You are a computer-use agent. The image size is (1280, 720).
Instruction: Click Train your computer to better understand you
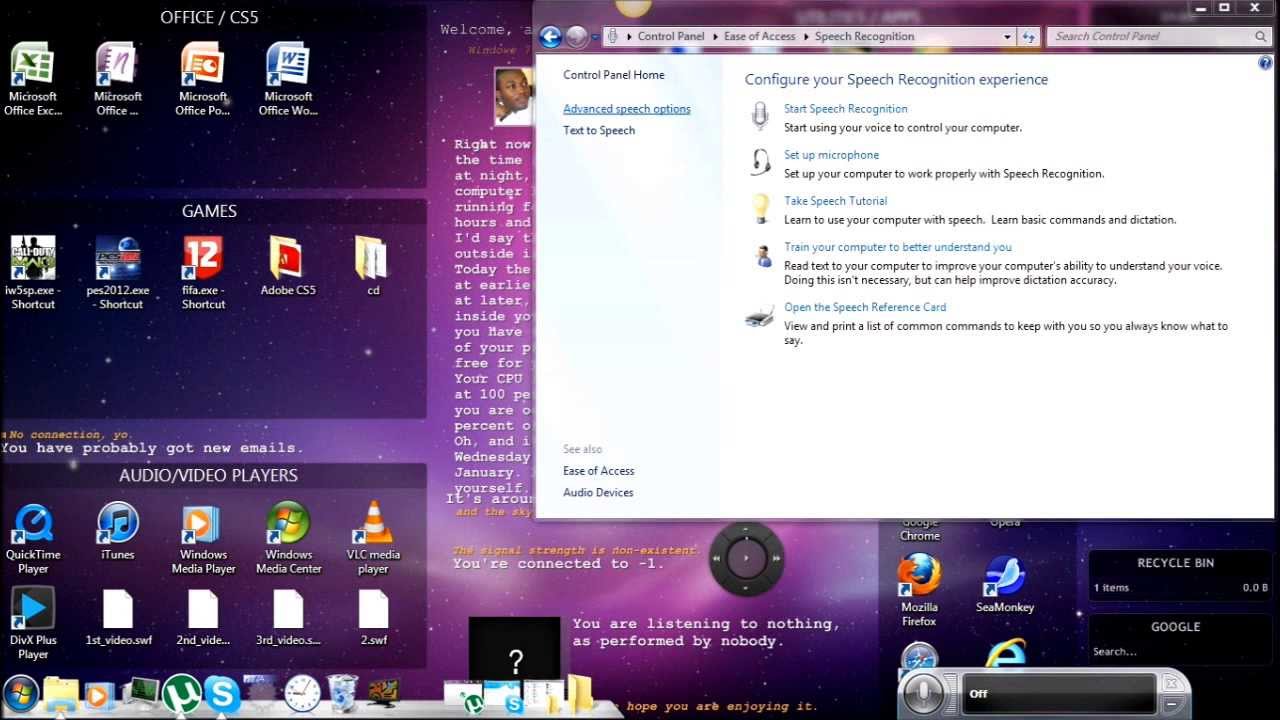(898, 247)
